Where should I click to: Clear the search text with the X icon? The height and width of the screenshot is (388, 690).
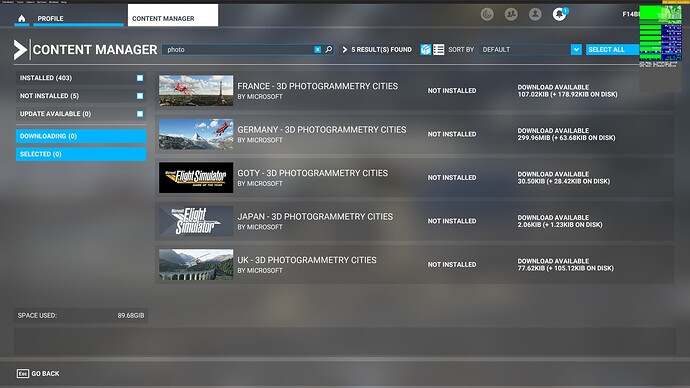[317, 50]
